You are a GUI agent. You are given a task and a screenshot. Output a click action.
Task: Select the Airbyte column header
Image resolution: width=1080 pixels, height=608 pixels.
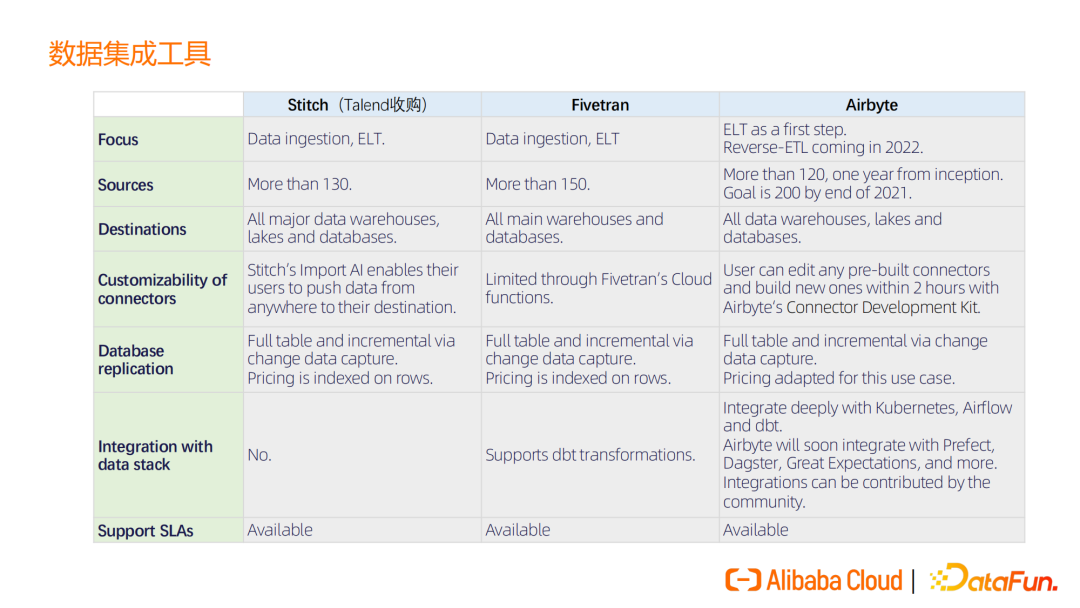pos(871,105)
